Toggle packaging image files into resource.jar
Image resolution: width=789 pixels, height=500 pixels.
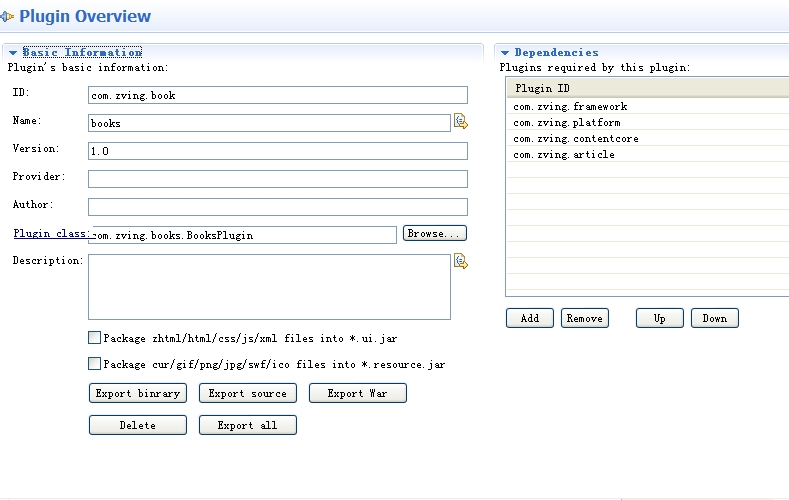pyautogui.click(x=95, y=364)
